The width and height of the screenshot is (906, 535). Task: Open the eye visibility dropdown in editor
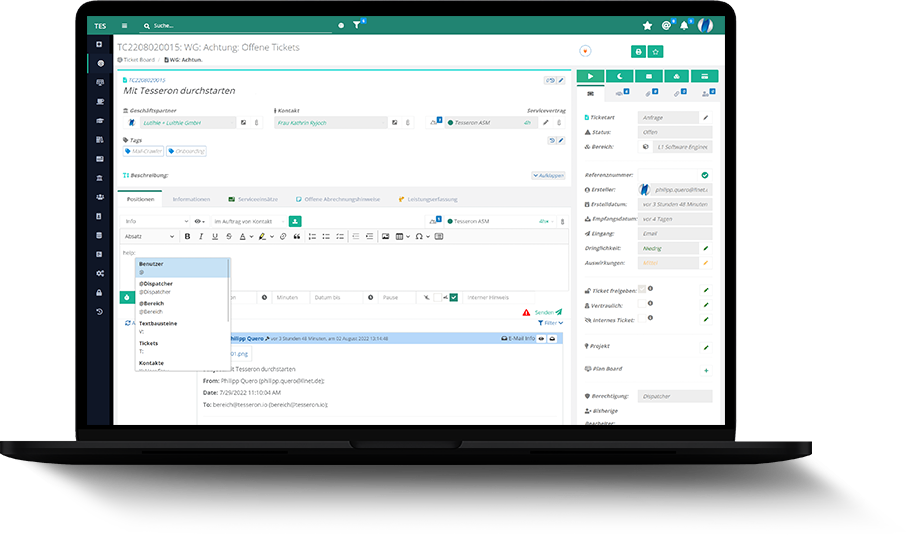199,221
